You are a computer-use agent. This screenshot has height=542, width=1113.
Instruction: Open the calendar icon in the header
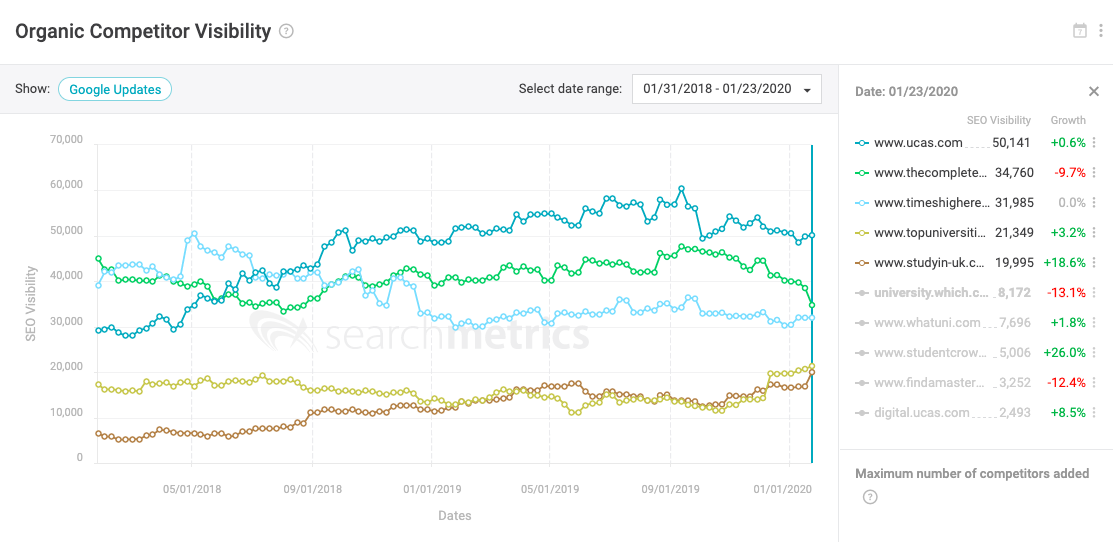click(x=1080, y=31)
